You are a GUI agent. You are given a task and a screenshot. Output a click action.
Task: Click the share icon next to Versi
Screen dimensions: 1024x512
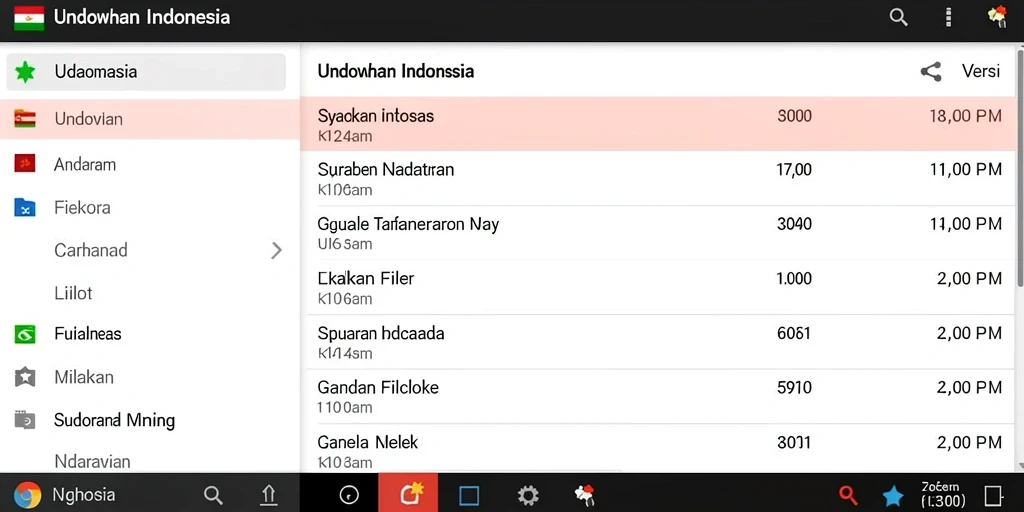point(931,72)
